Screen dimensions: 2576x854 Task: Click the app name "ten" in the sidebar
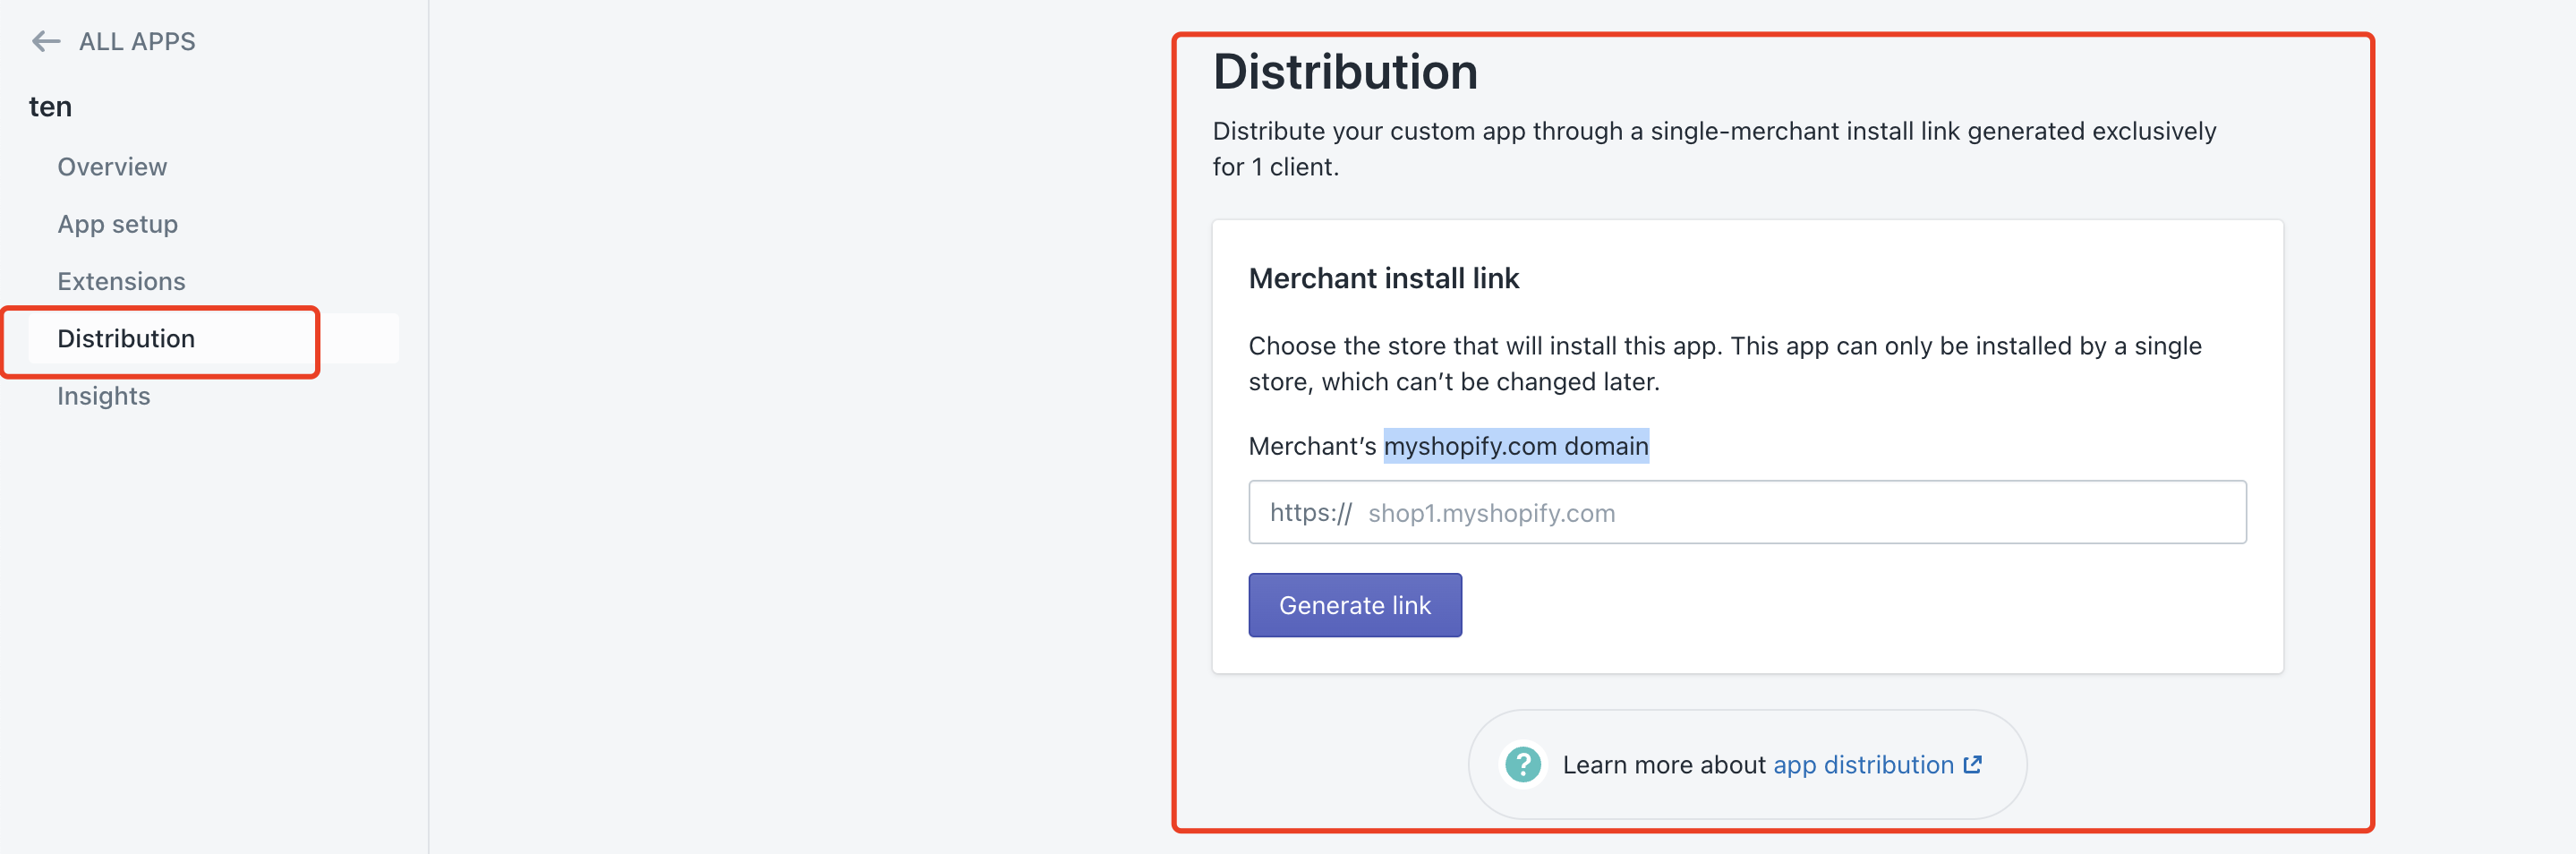50,107
